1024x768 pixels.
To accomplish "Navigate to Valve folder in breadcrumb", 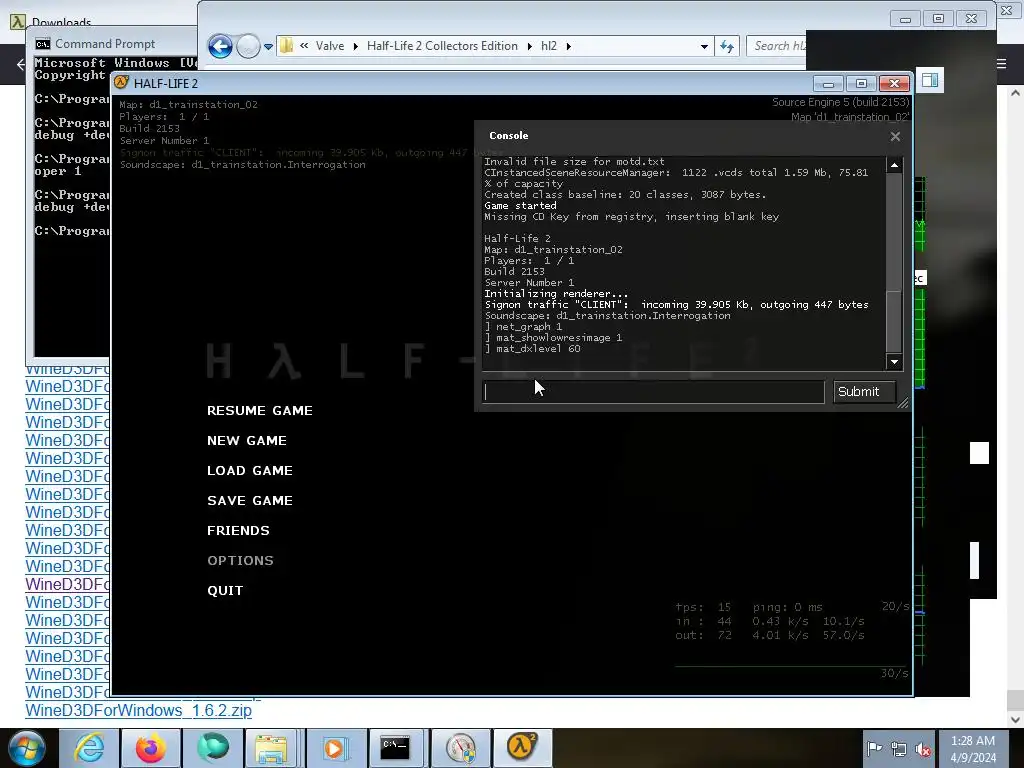I will 330,46.
